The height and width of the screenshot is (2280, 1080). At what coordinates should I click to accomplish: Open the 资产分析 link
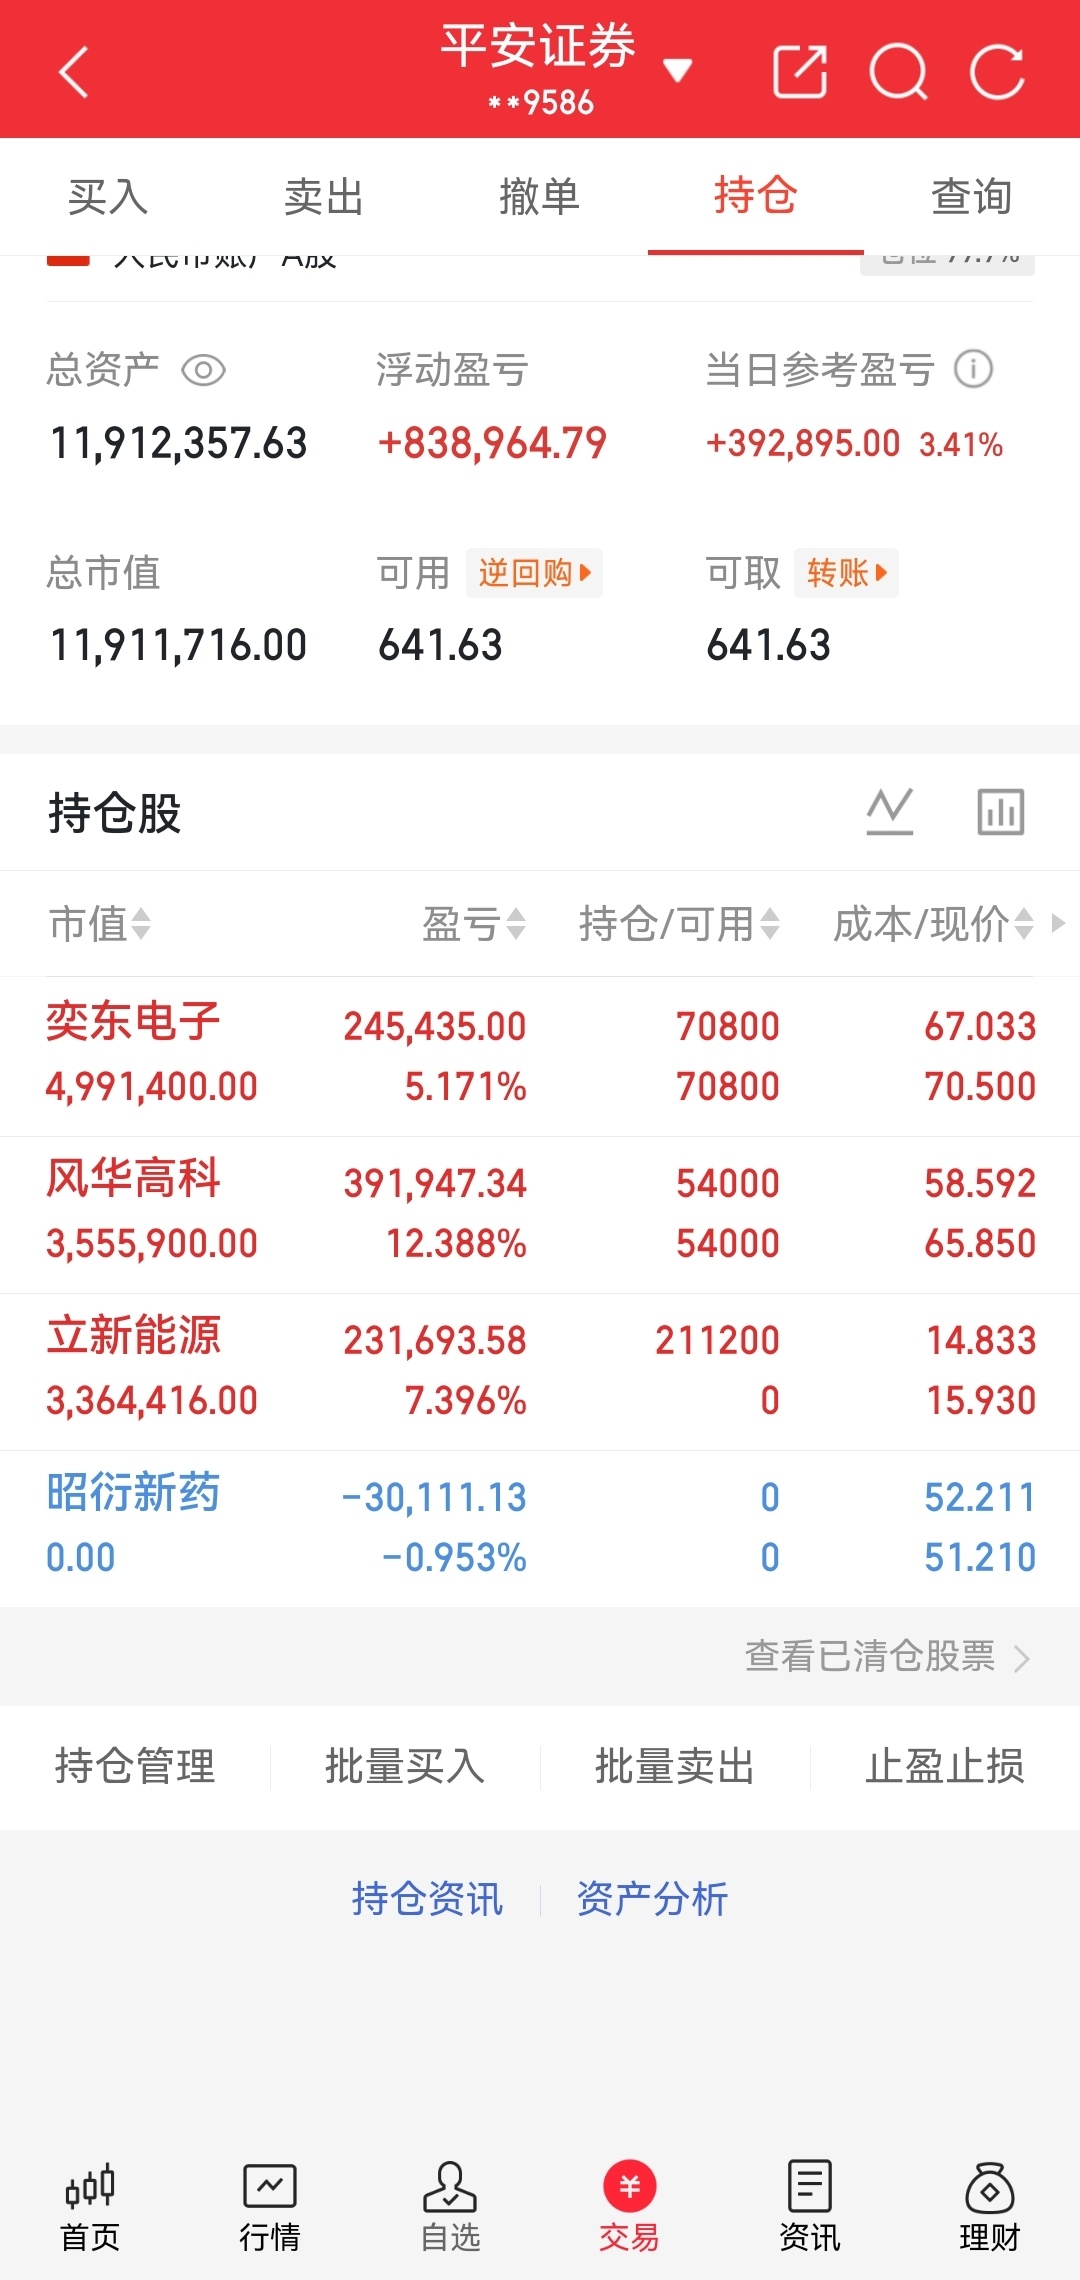[x=652, y=1898]
